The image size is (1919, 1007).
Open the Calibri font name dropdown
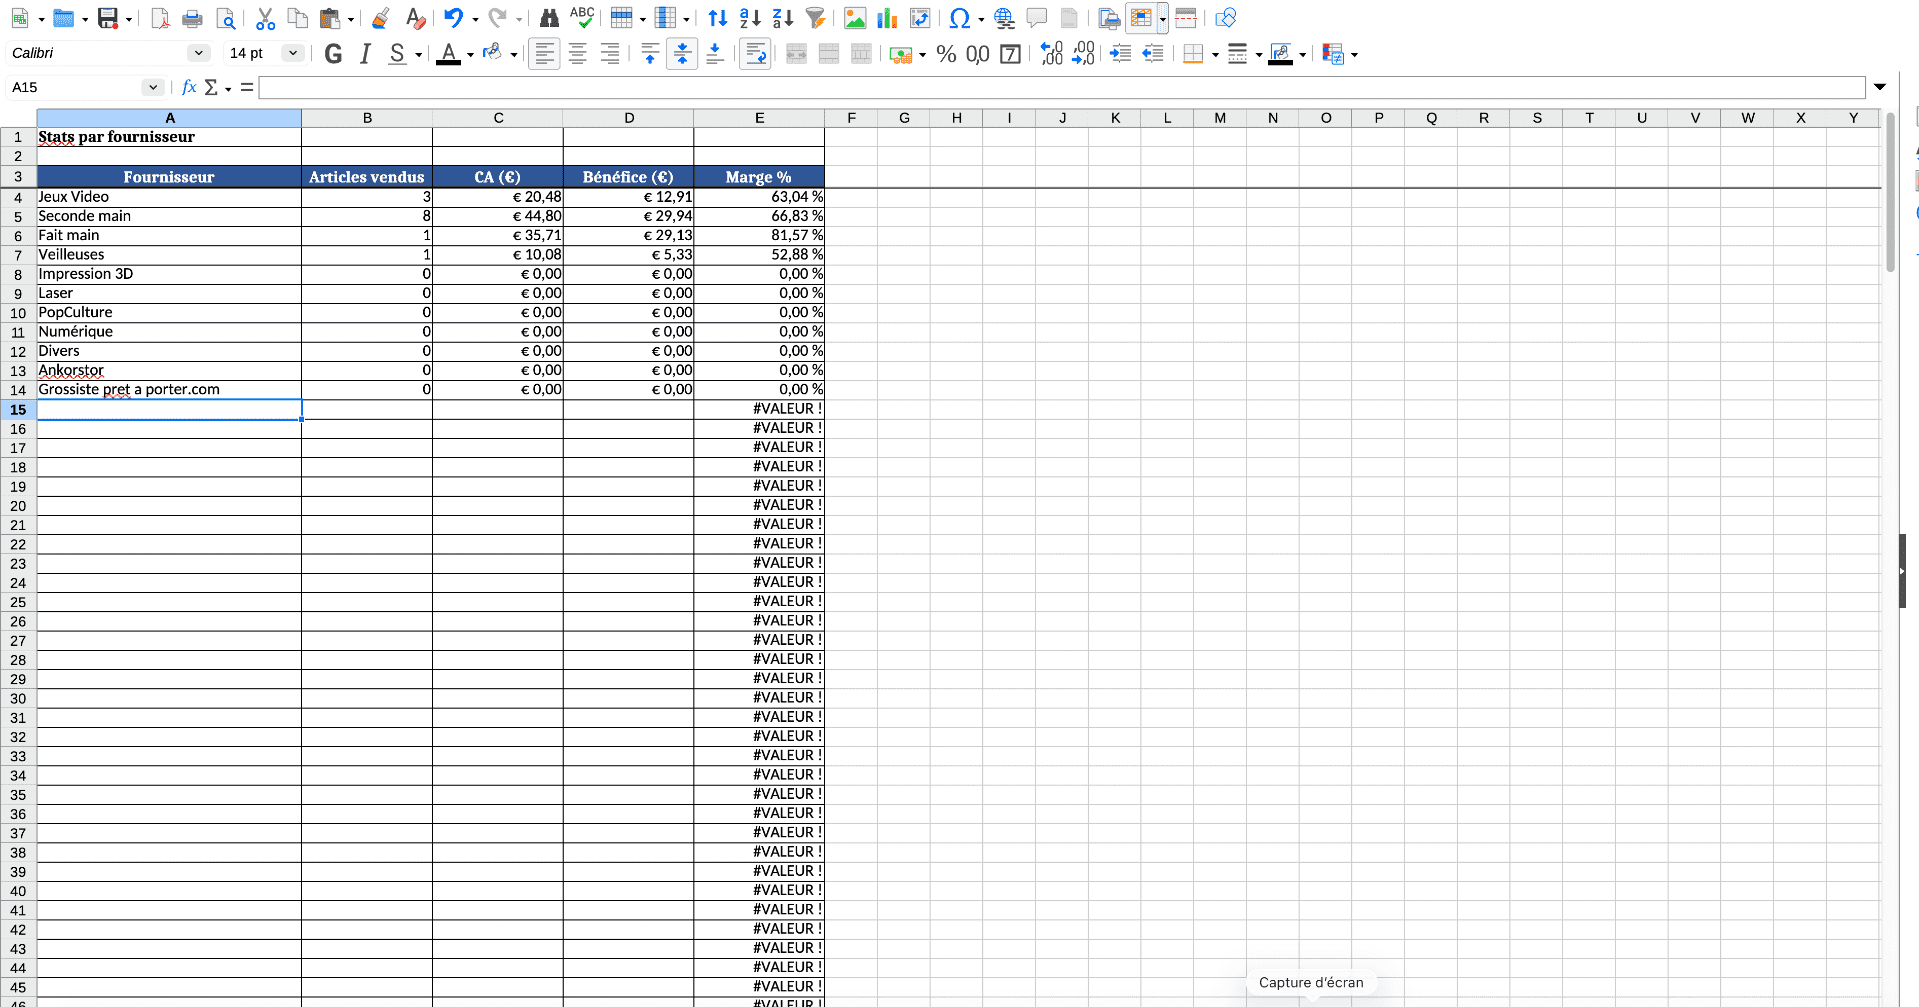click(x=198, y=53)
